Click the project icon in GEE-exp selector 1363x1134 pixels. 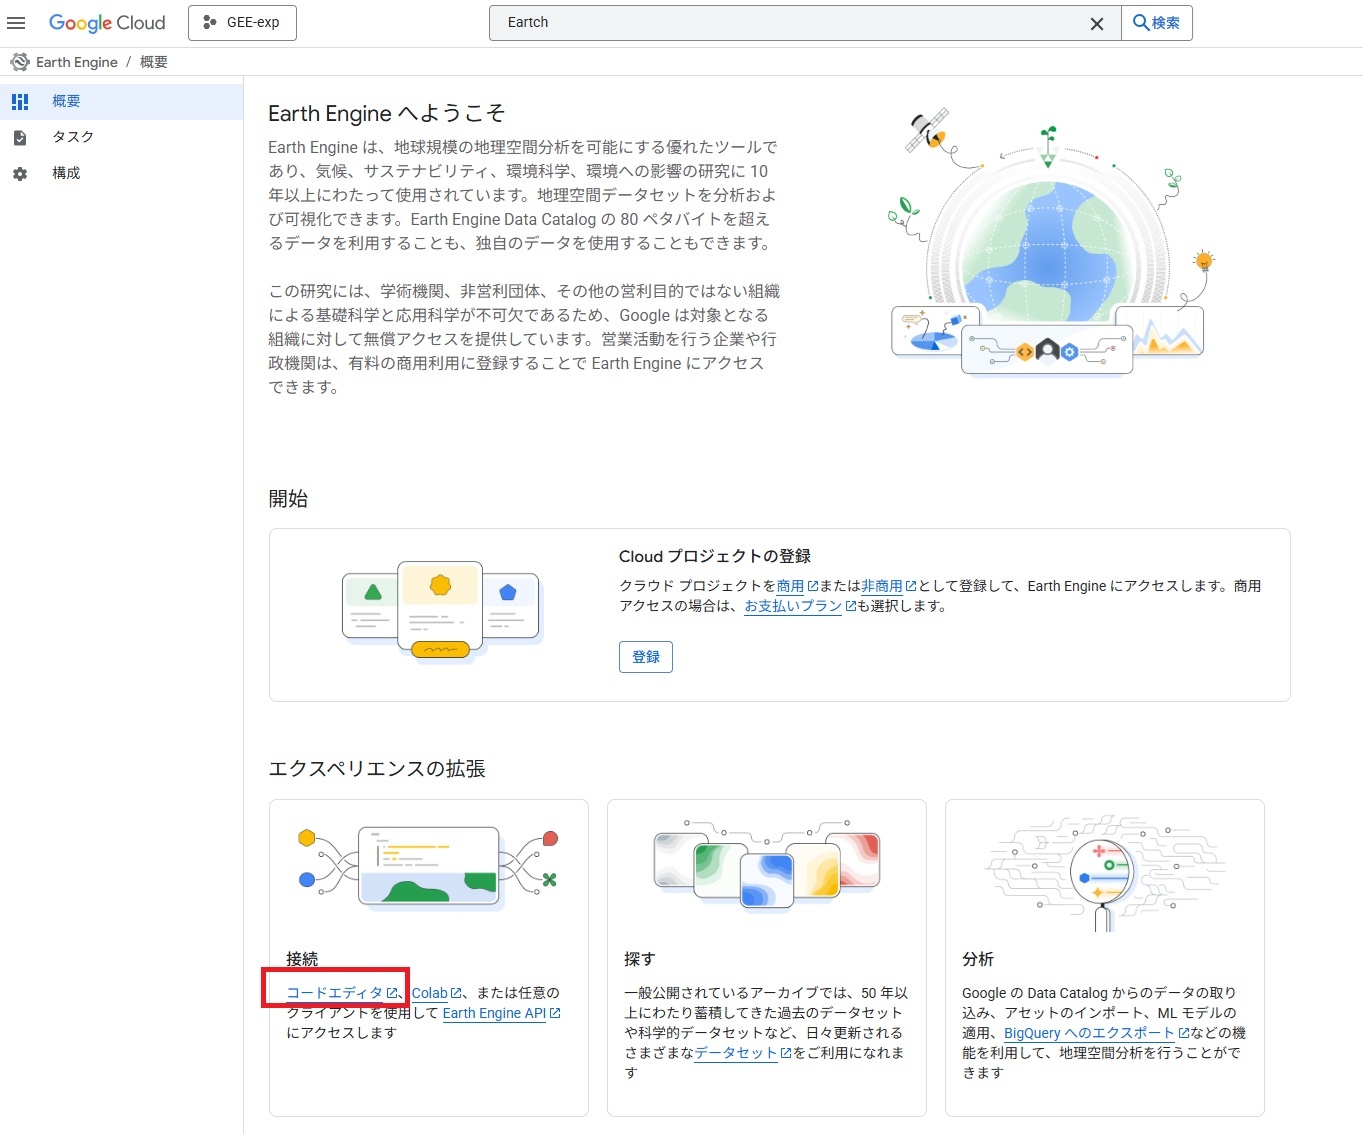[210, 22]
